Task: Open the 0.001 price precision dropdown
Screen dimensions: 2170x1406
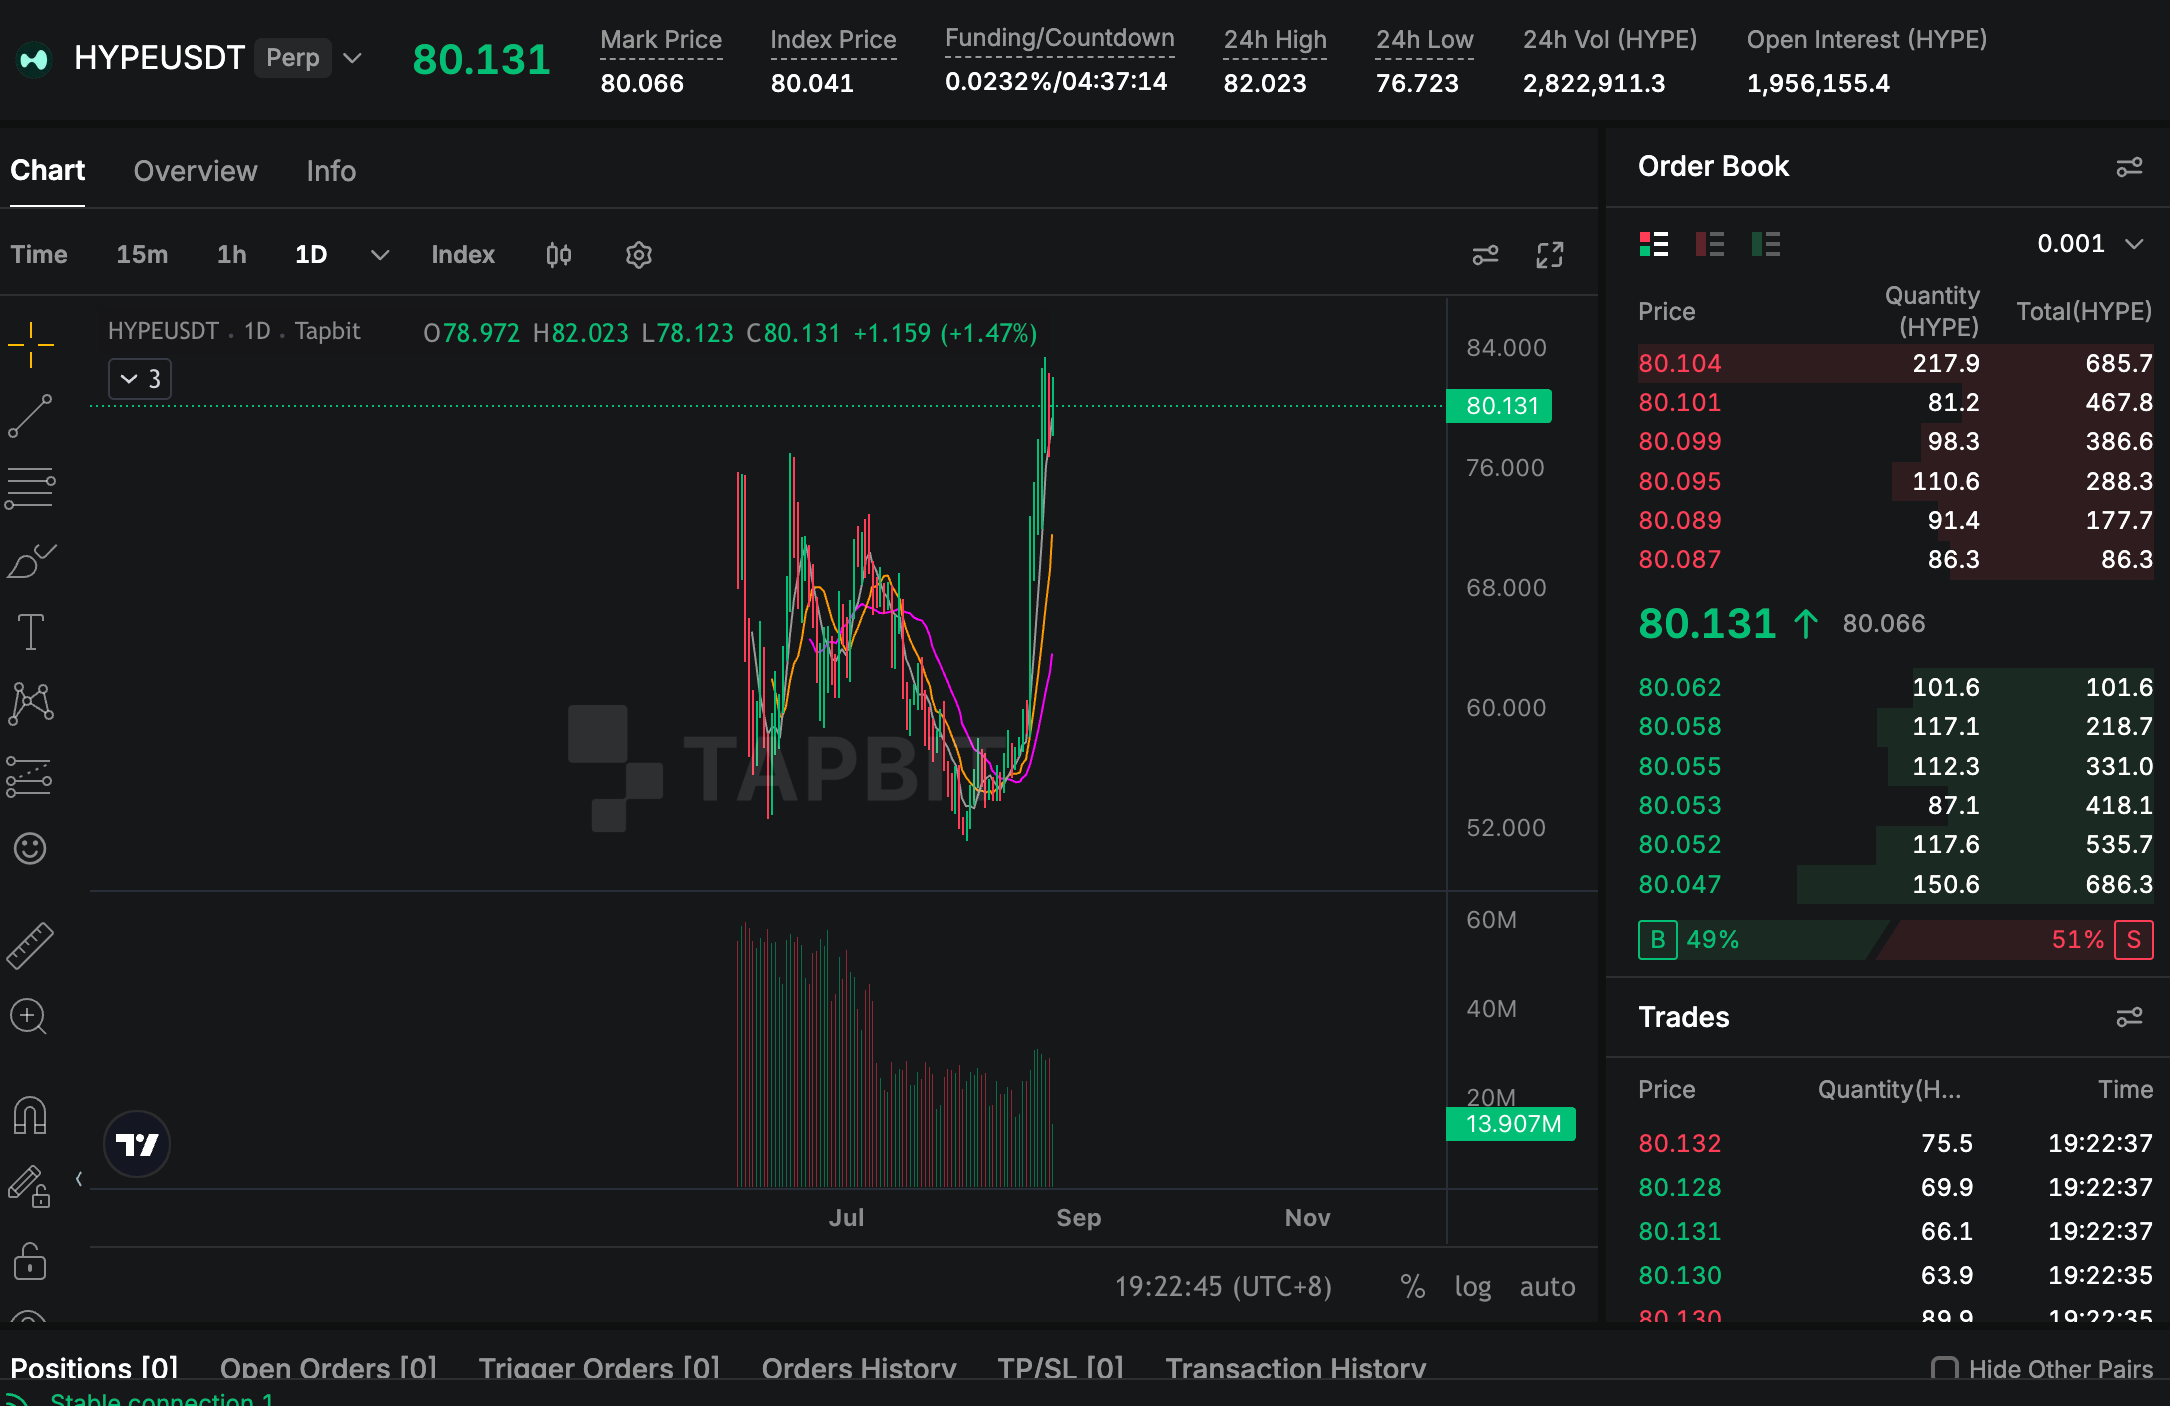Action: 2090,244
